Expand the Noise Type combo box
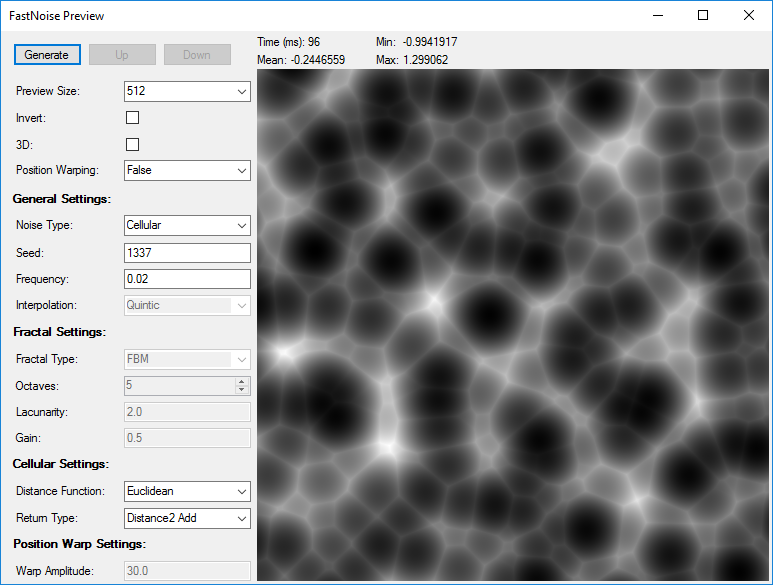 [x=187, y=225]
